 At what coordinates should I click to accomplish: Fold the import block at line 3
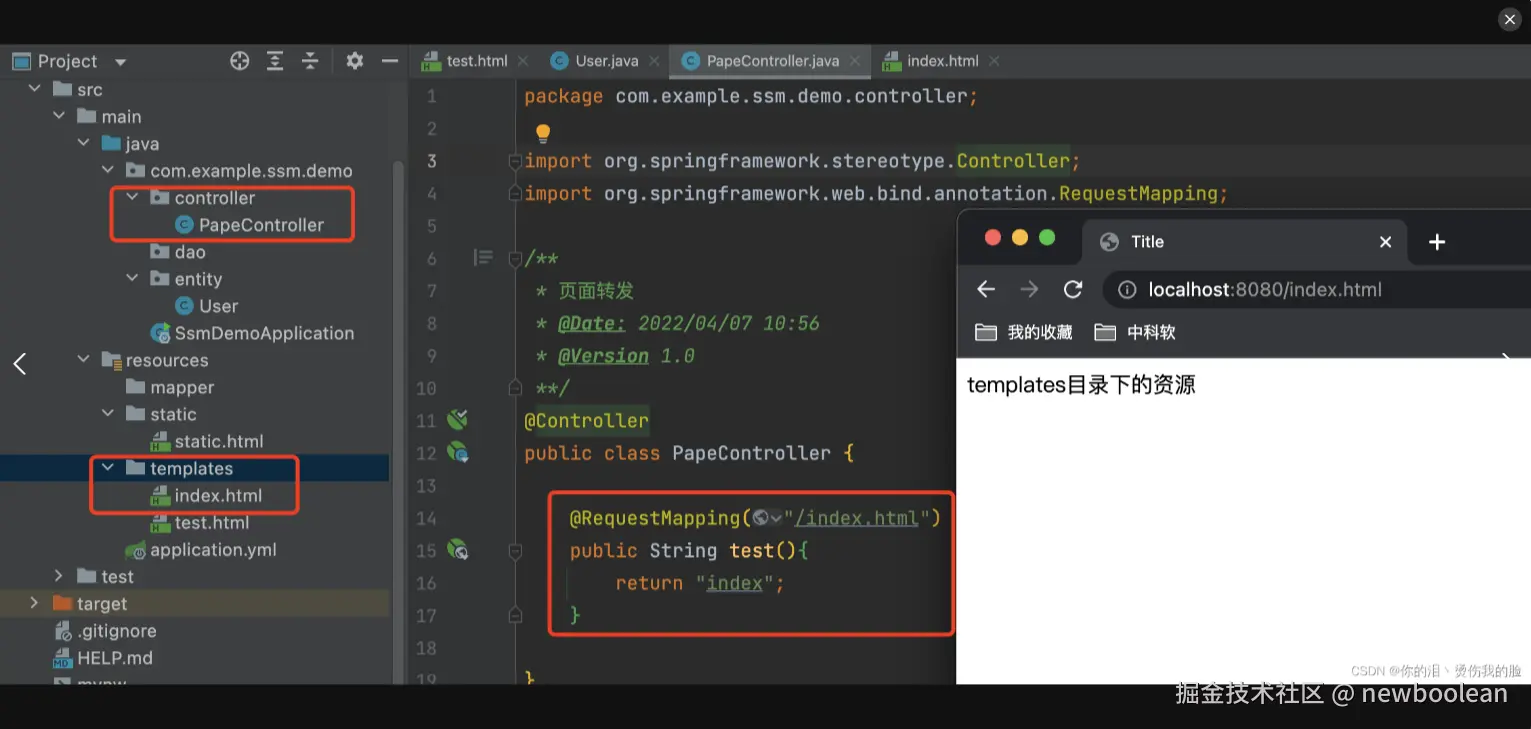pos(515,161)
